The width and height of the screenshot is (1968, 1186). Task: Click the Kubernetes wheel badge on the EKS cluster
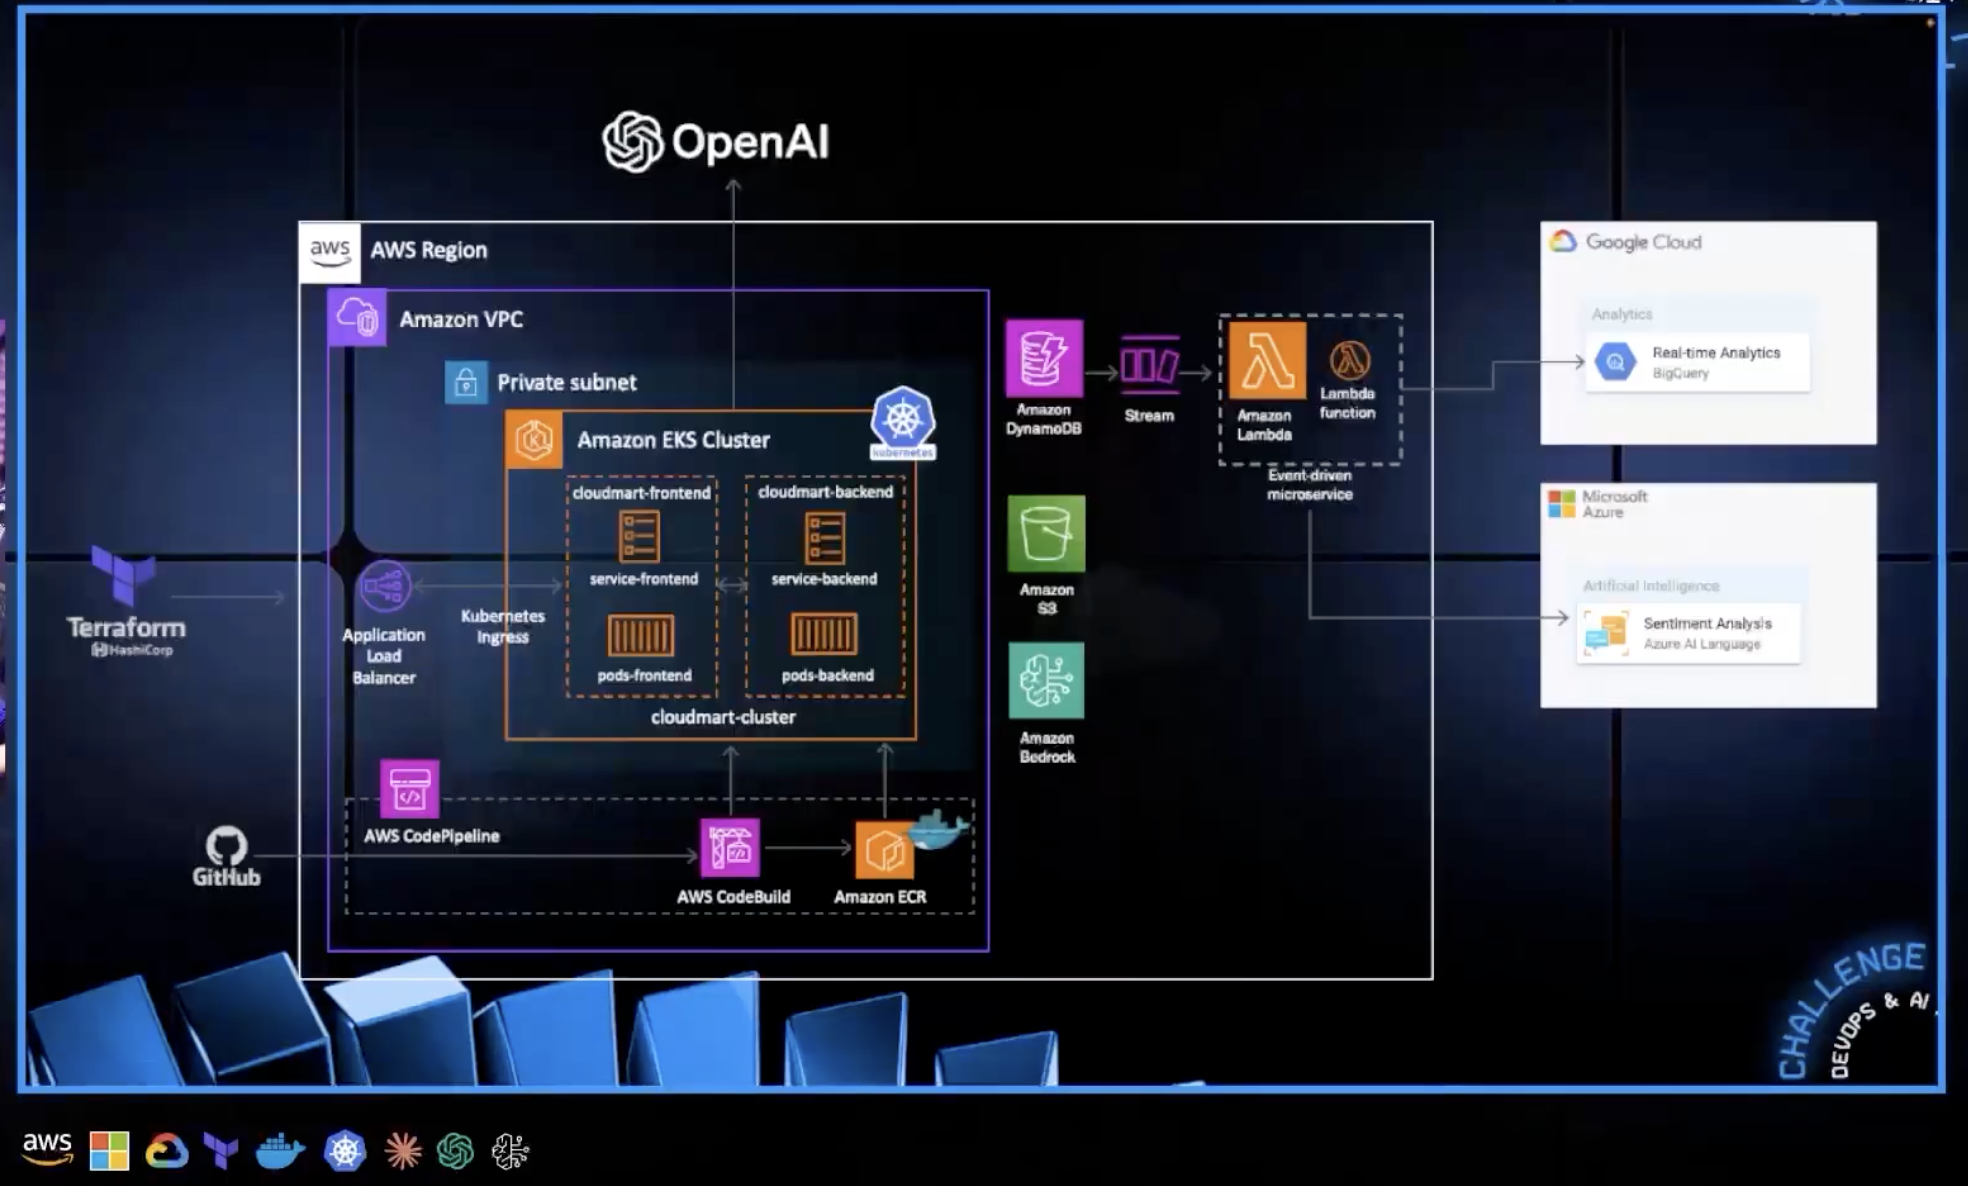[x=903, y=422]
